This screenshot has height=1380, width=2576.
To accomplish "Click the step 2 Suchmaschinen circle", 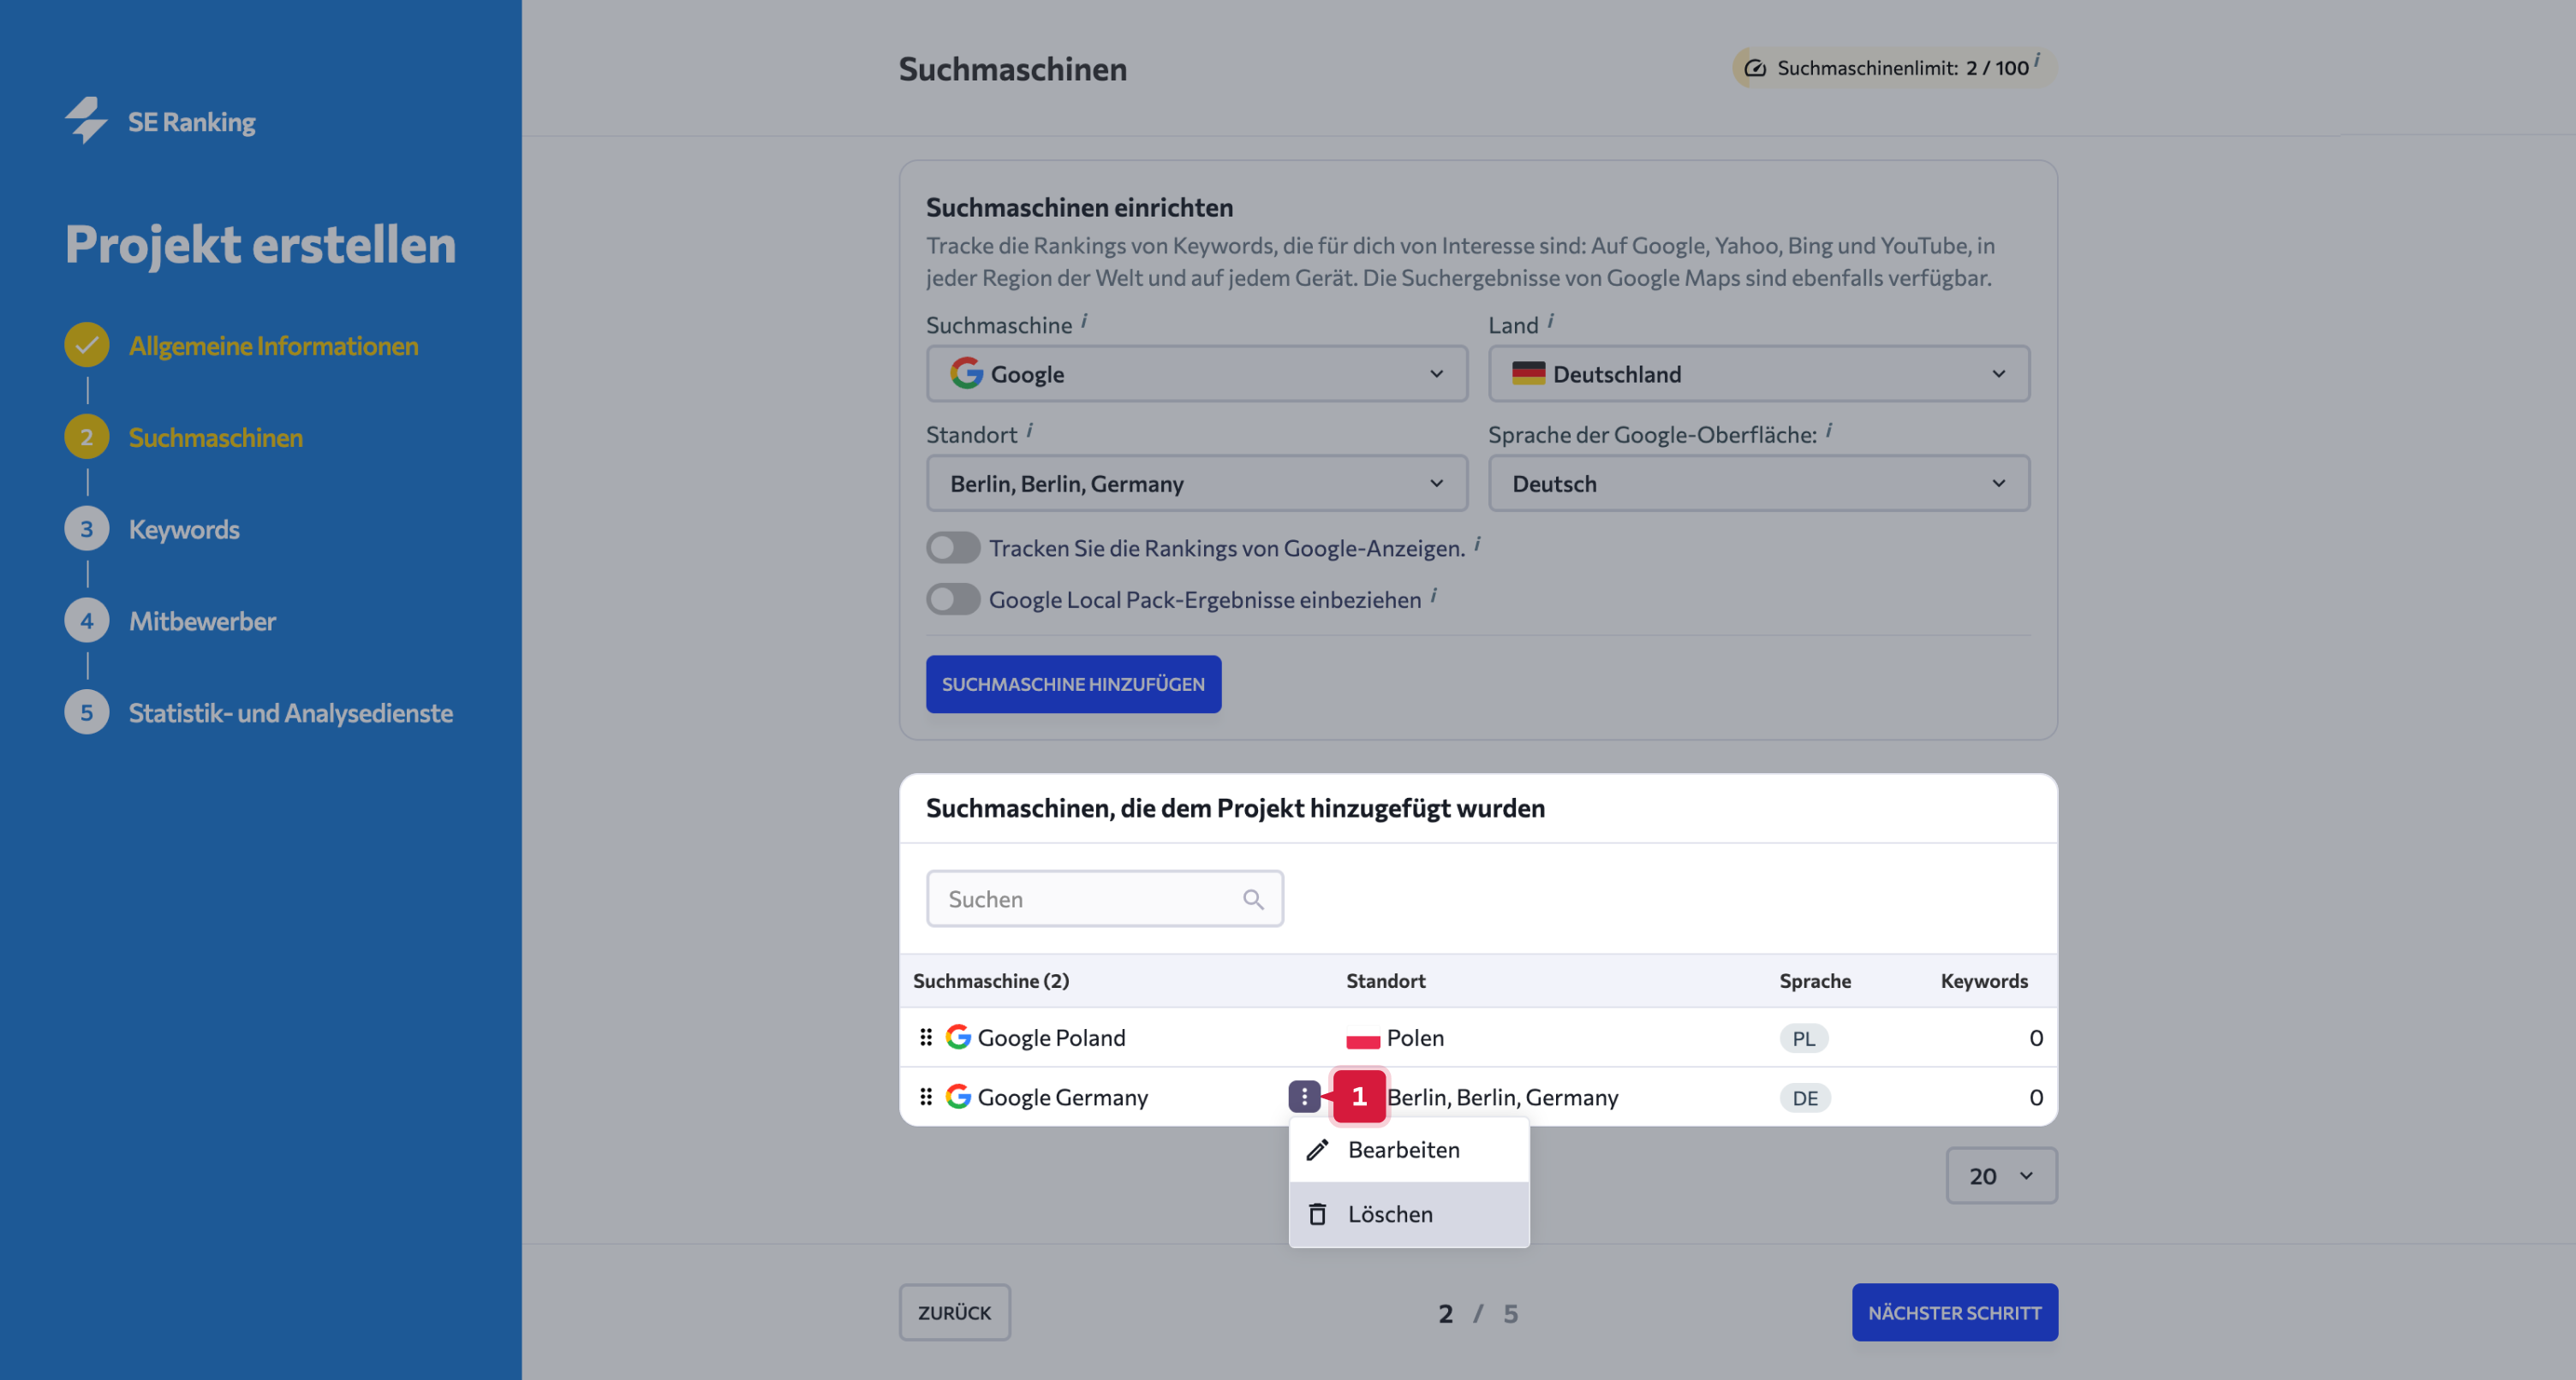I will pos(87,437).
